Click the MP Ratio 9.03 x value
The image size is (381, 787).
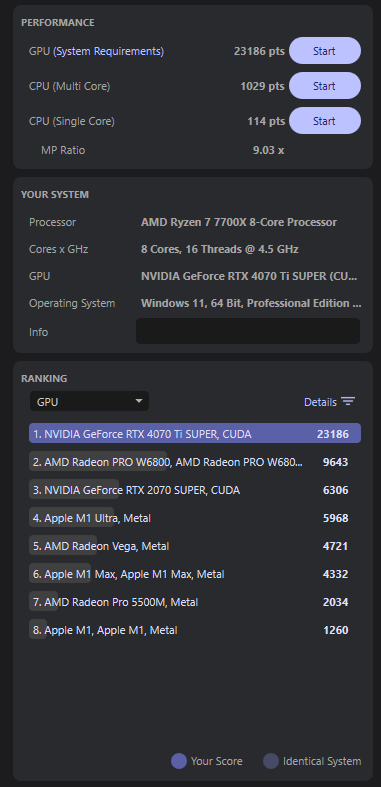pyautogui.click(x=269, y=150)
